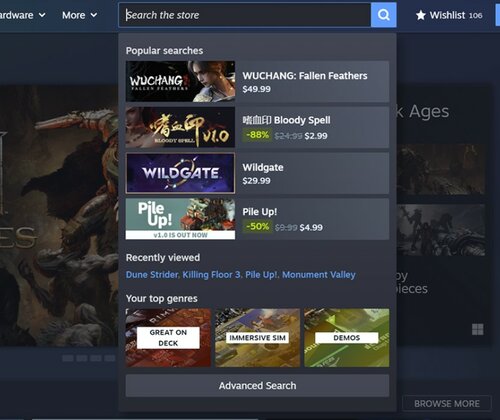
Task: Select the Wildgate popular search
Action: pos(257,173)
